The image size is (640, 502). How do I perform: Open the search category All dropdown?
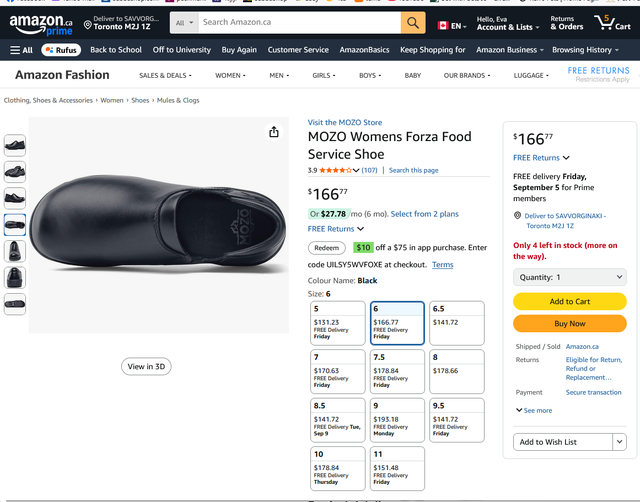[x=184, y=23]
